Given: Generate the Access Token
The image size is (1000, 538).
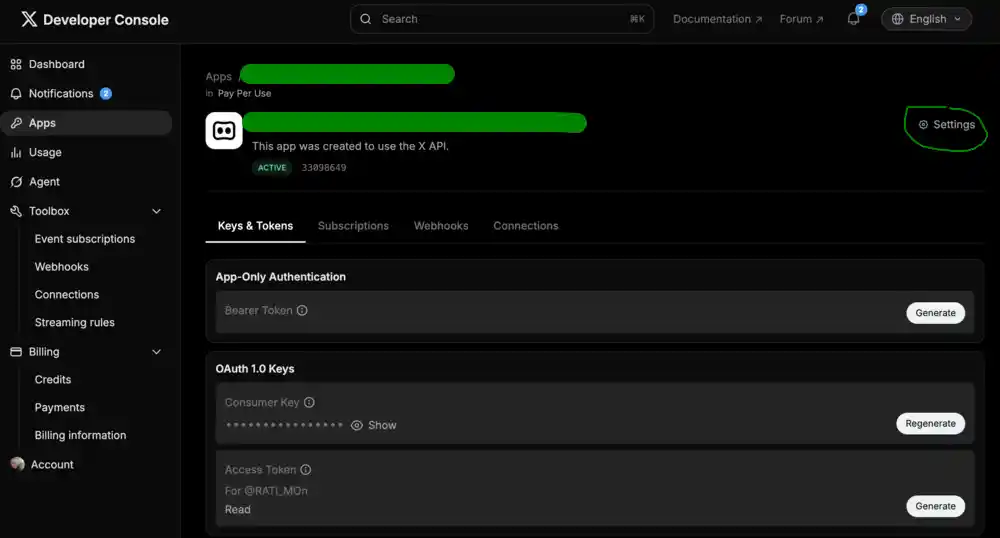Looking at the screenshot, I should [x=936, y=506].
